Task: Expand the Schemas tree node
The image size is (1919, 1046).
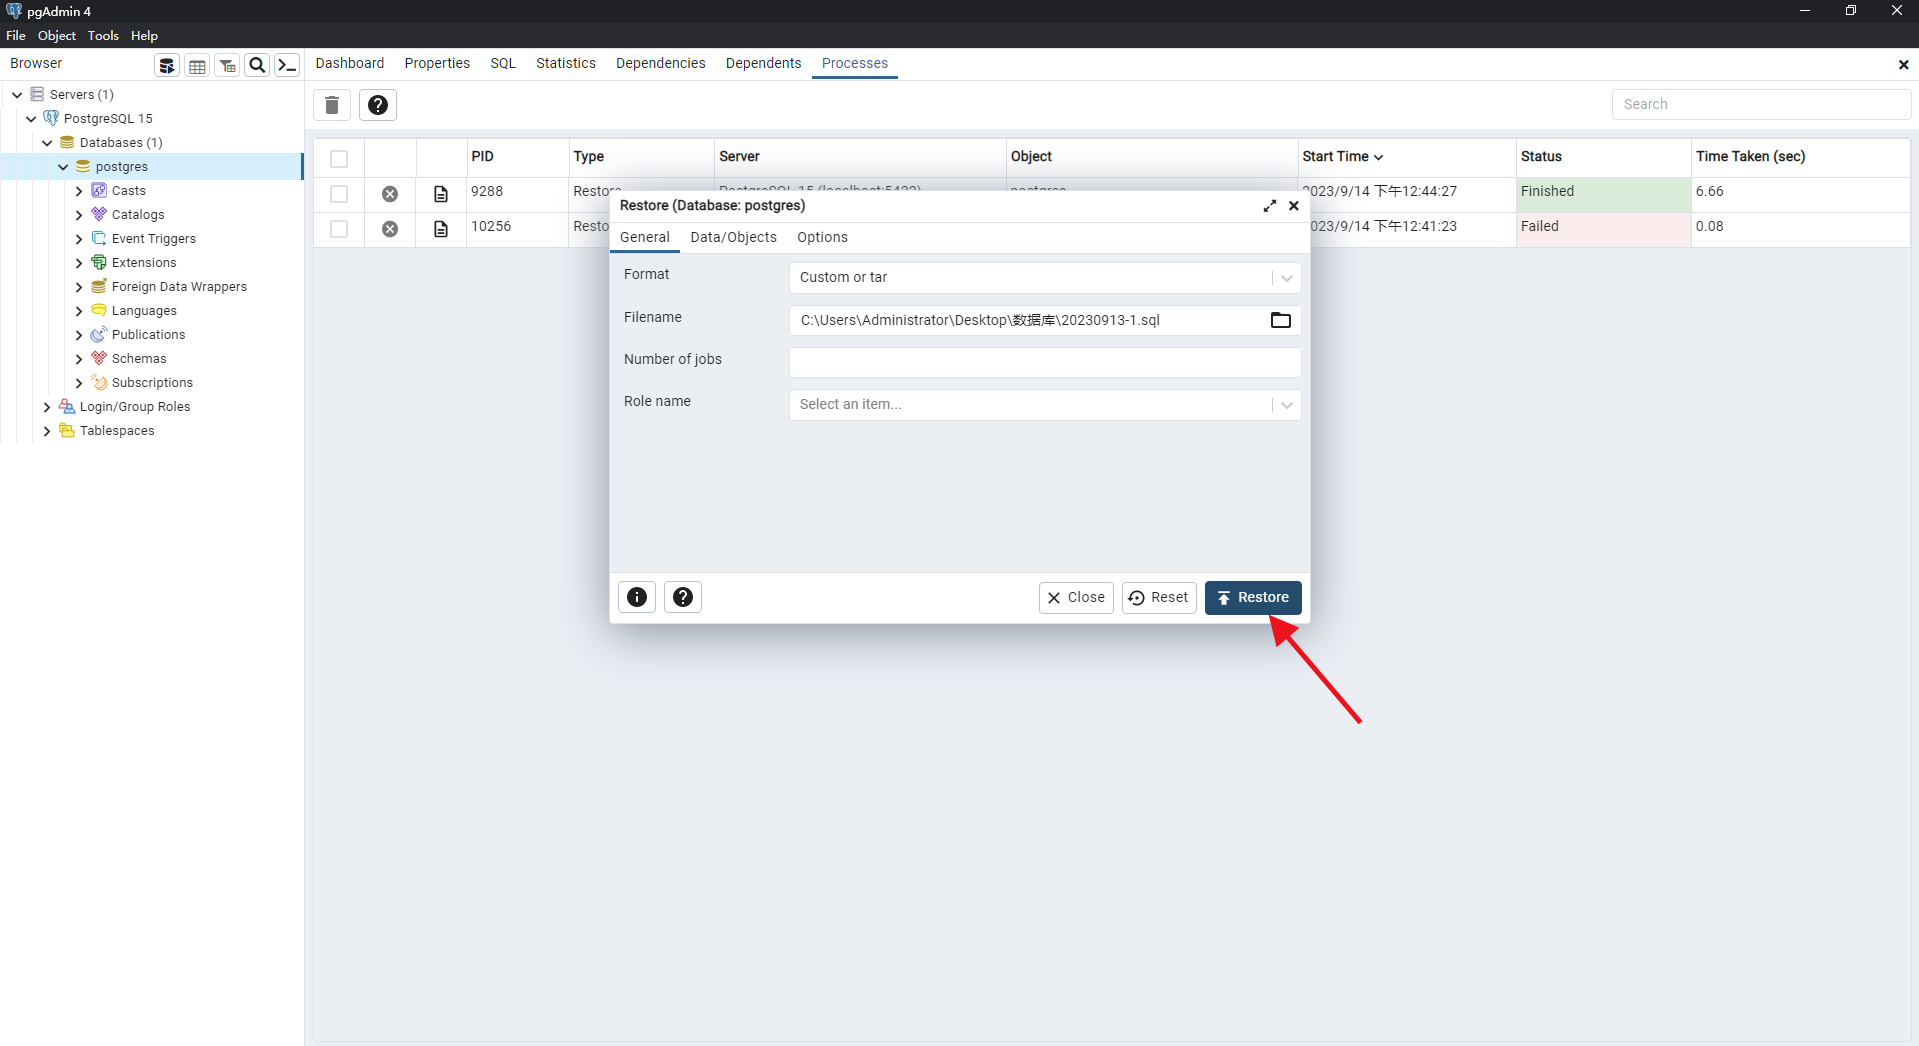Action: 79,359
